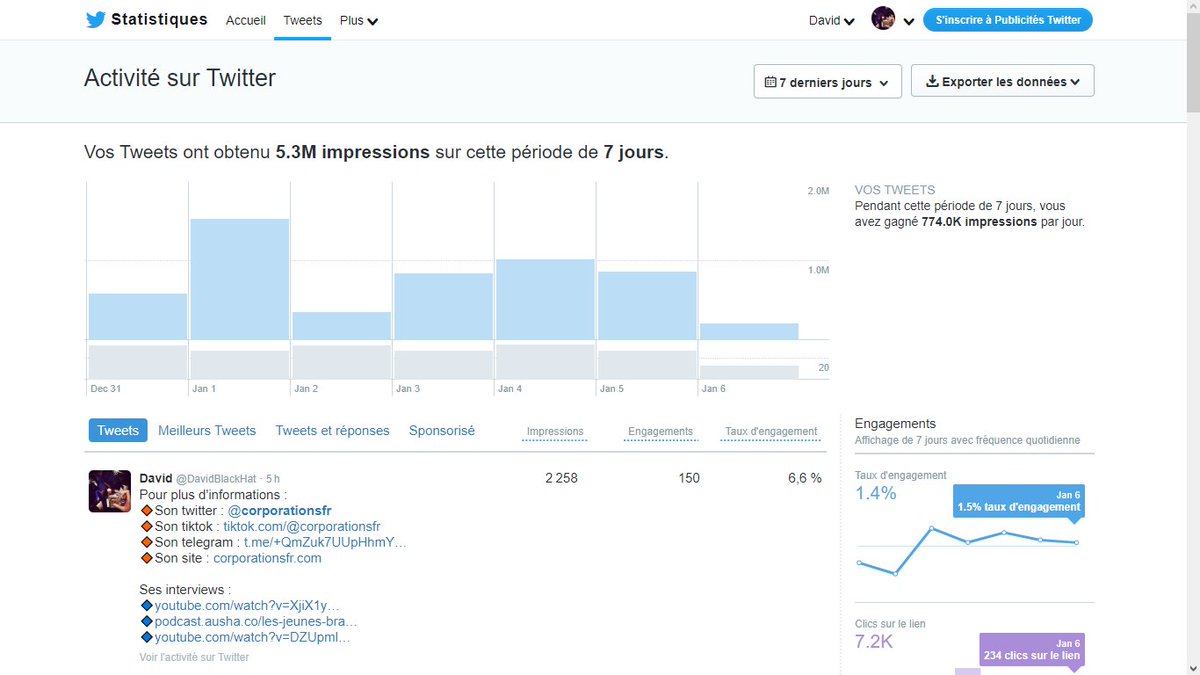
Task: Open the corporationsfr.com site link
Action: click(x=267, y=558)
